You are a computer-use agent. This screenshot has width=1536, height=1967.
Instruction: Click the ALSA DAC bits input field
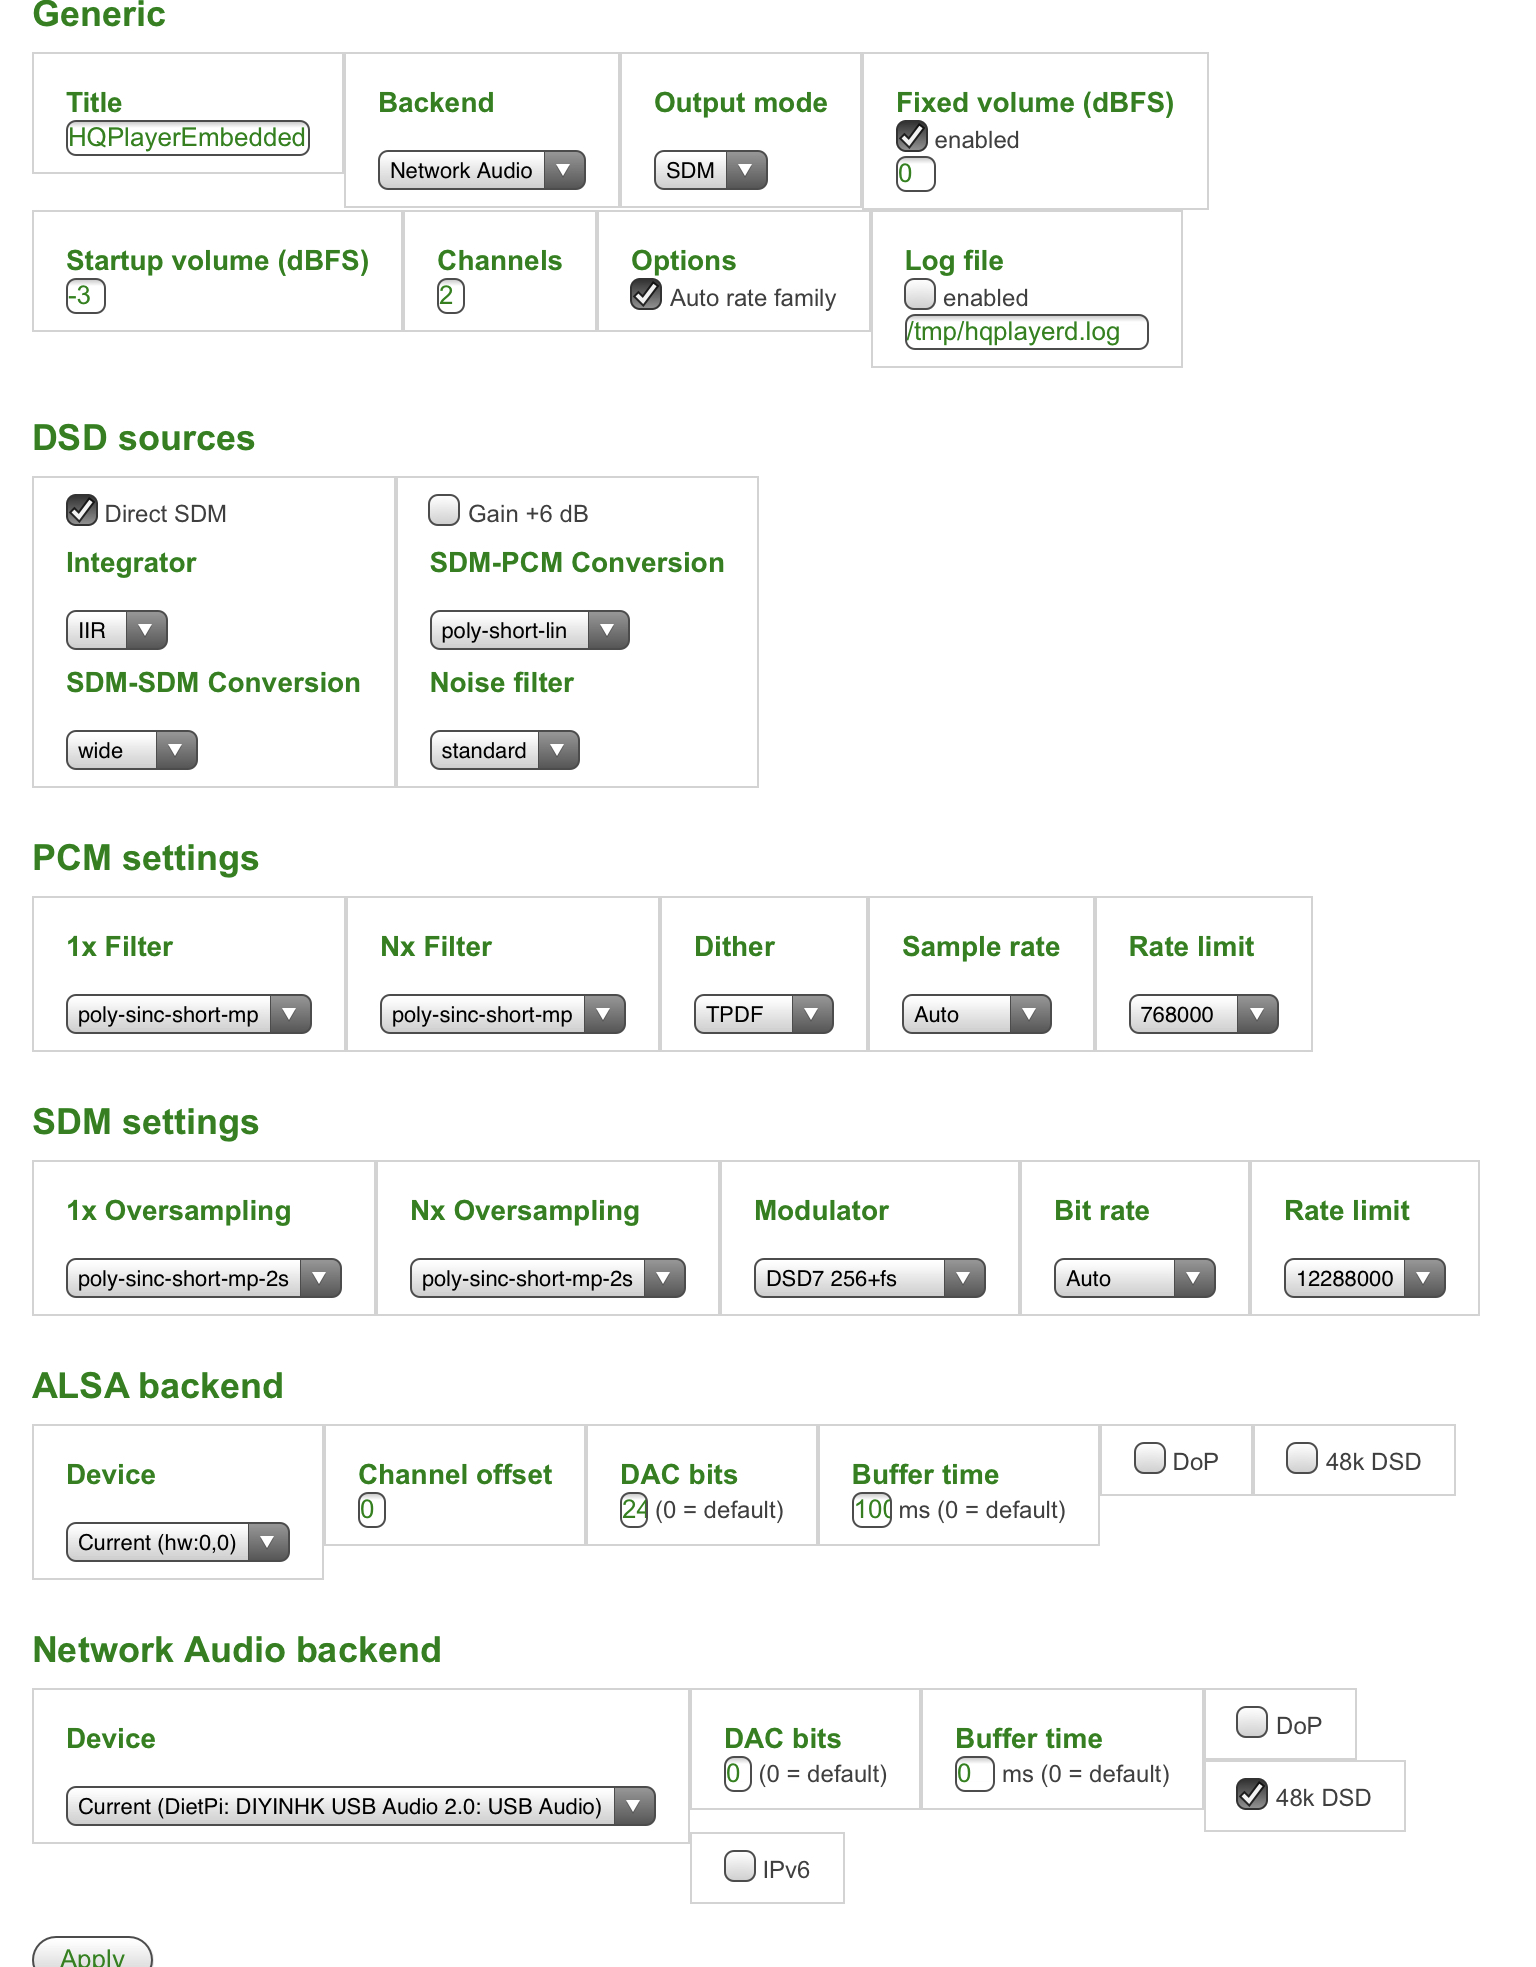[x=634, y=1510]
